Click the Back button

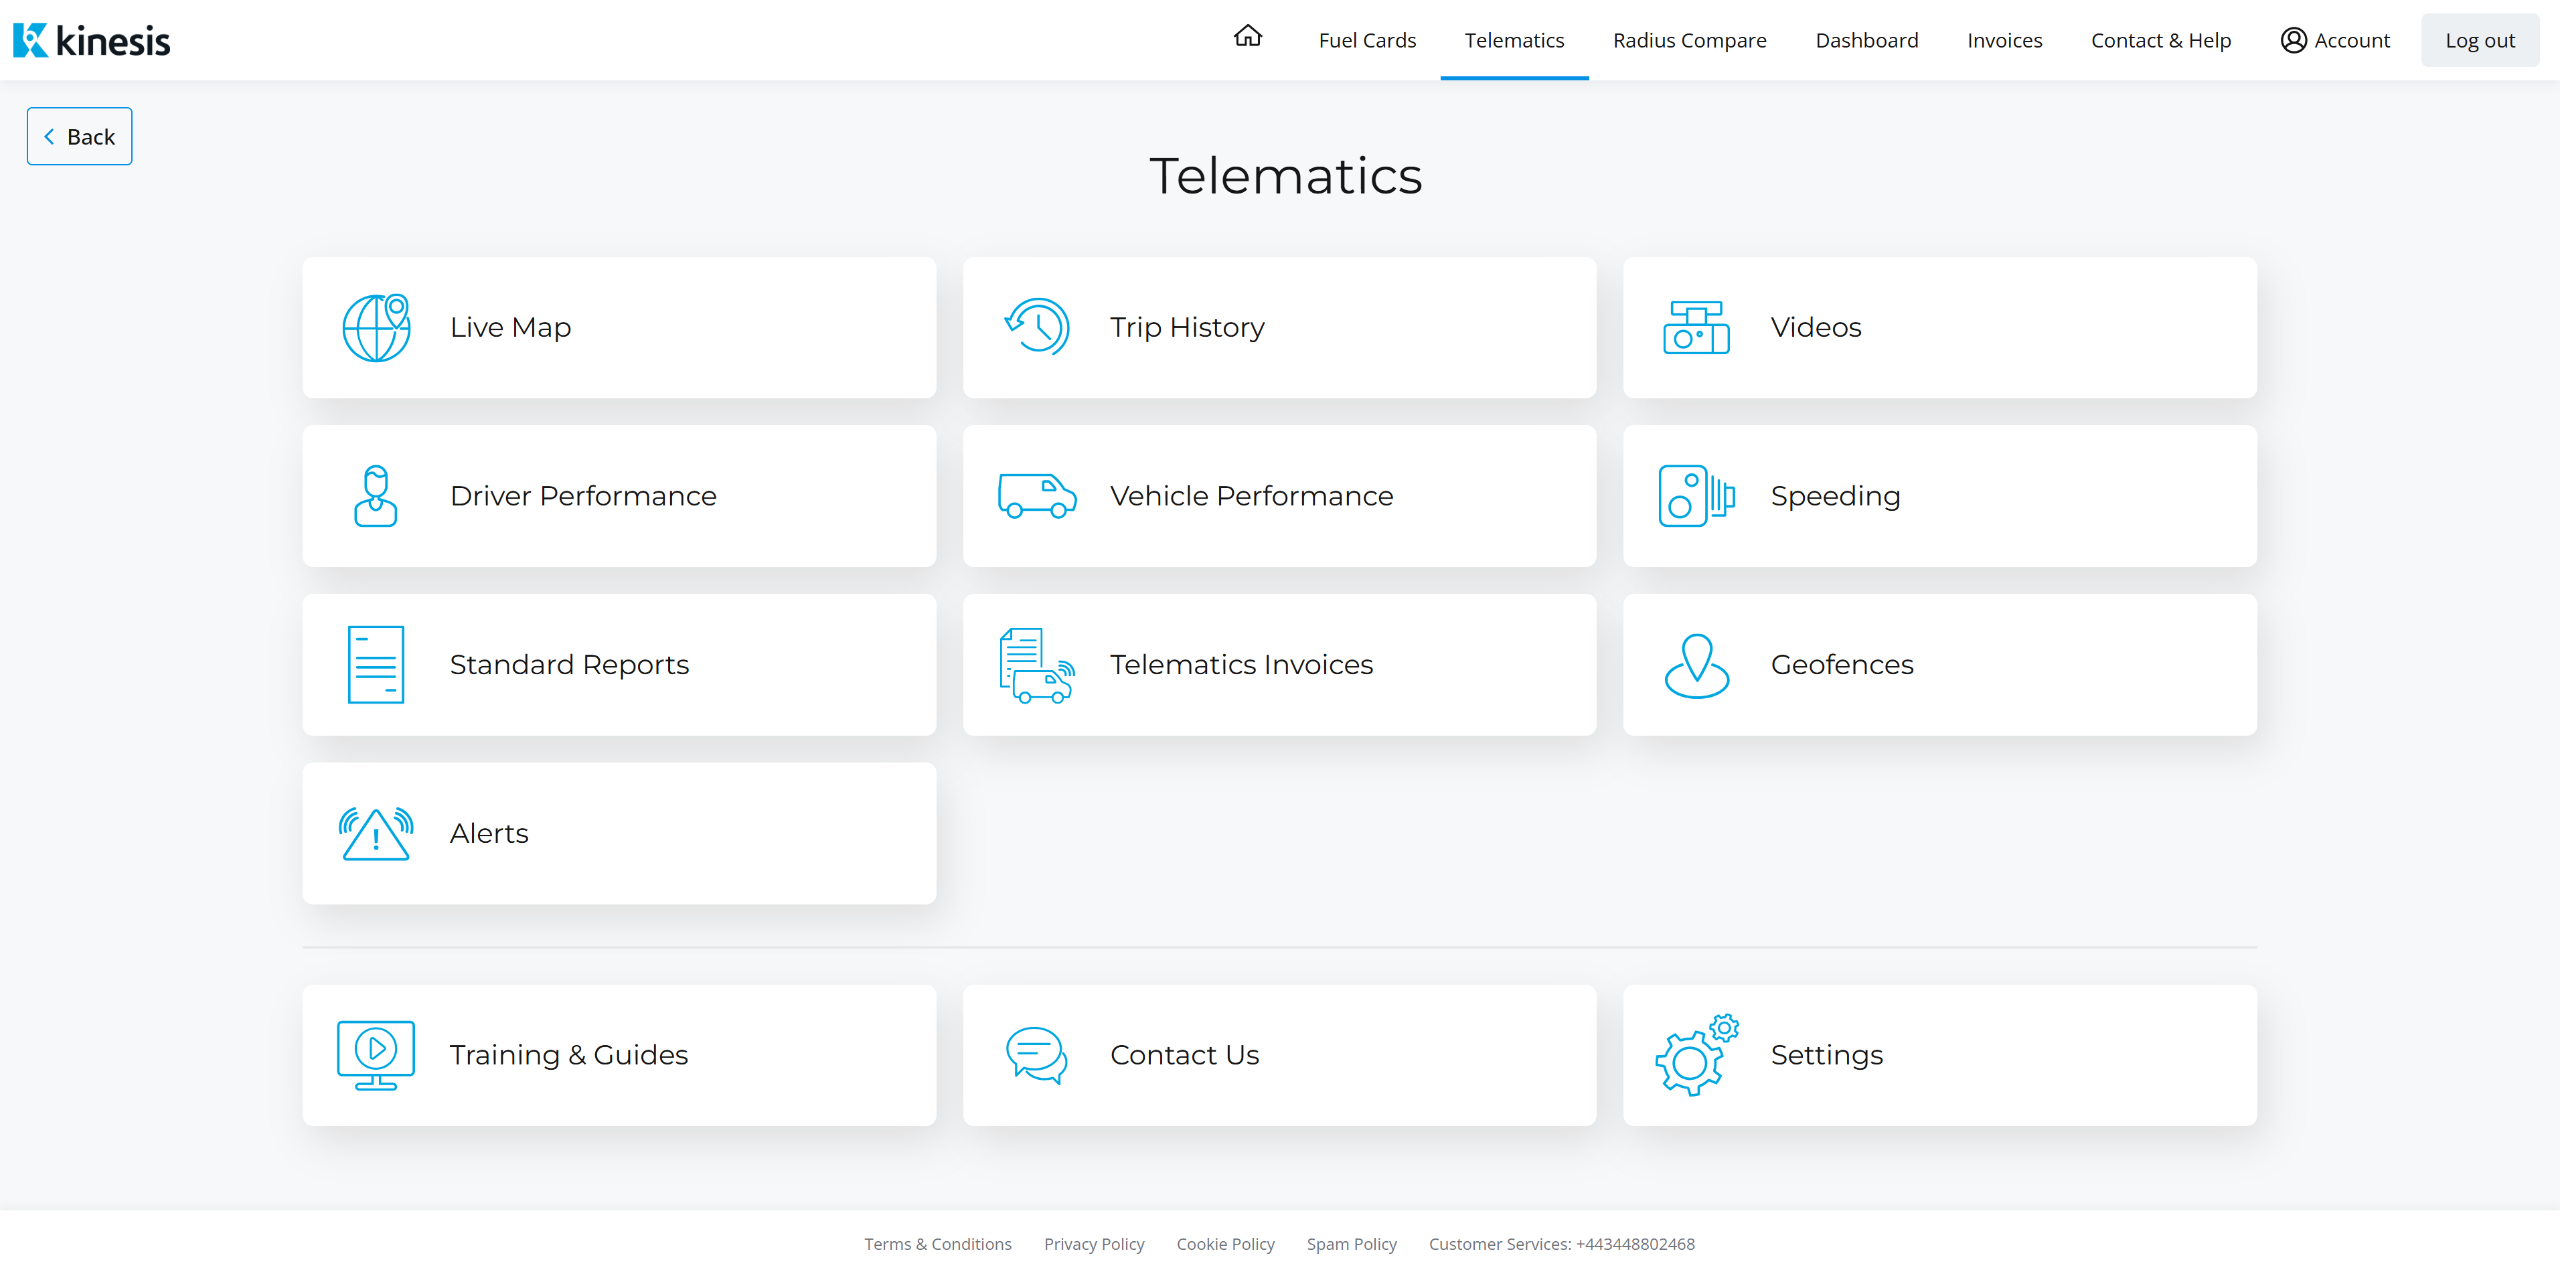coord(79,136)
